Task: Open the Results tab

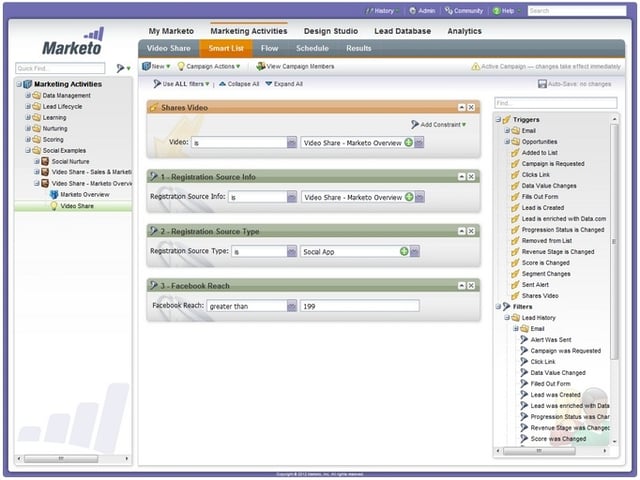Action: point(359,48)
